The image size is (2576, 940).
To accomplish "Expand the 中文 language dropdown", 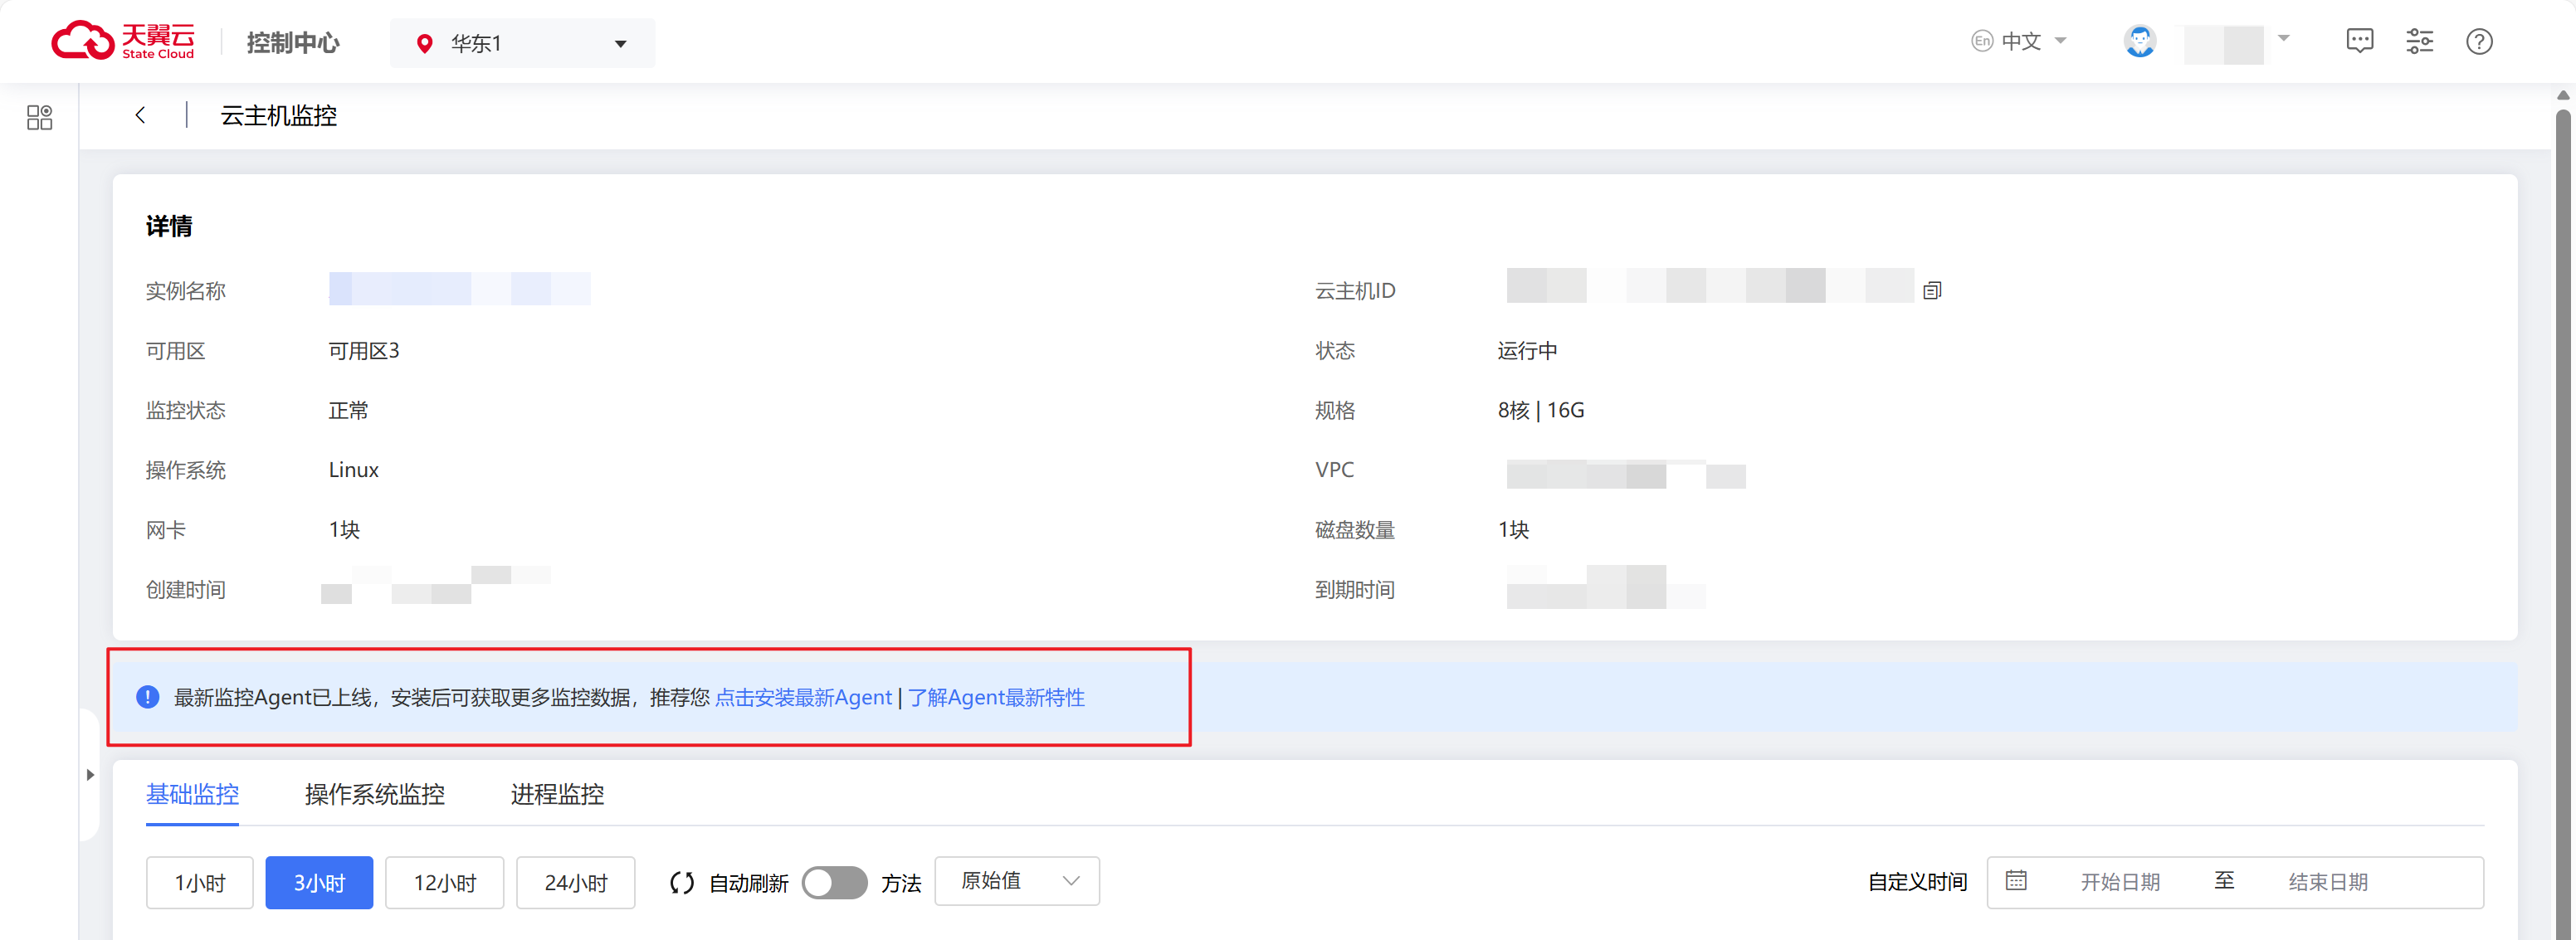I will [2020, 41].
